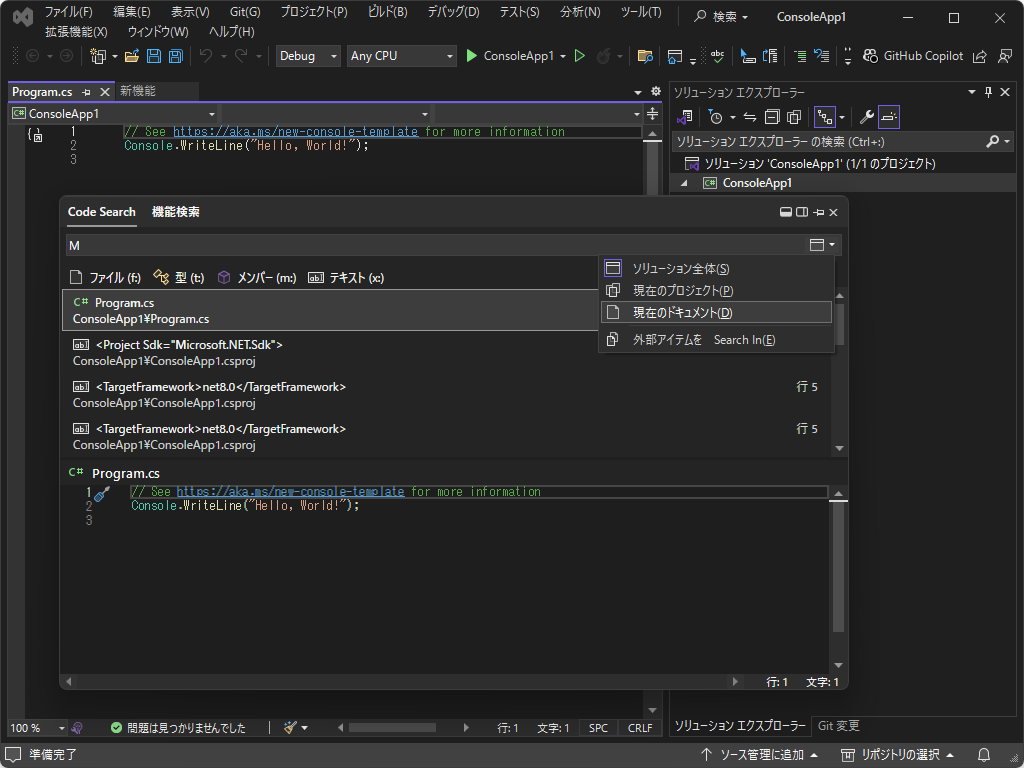
Task: Collapse all nodes in Solution Explorer
Action: 770,117
